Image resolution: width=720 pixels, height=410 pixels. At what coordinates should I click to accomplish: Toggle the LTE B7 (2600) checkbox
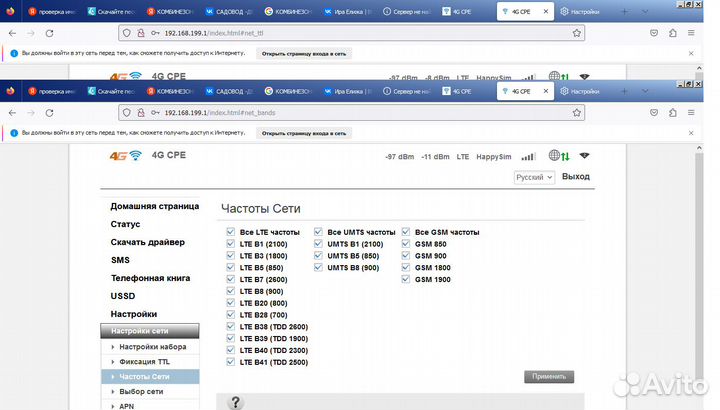click(231, 279)
